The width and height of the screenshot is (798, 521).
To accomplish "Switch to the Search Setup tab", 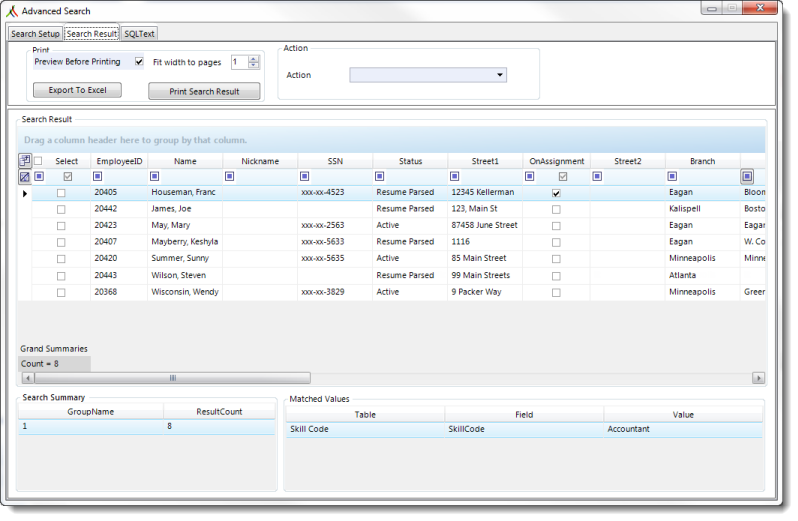I will pos(35,34).
